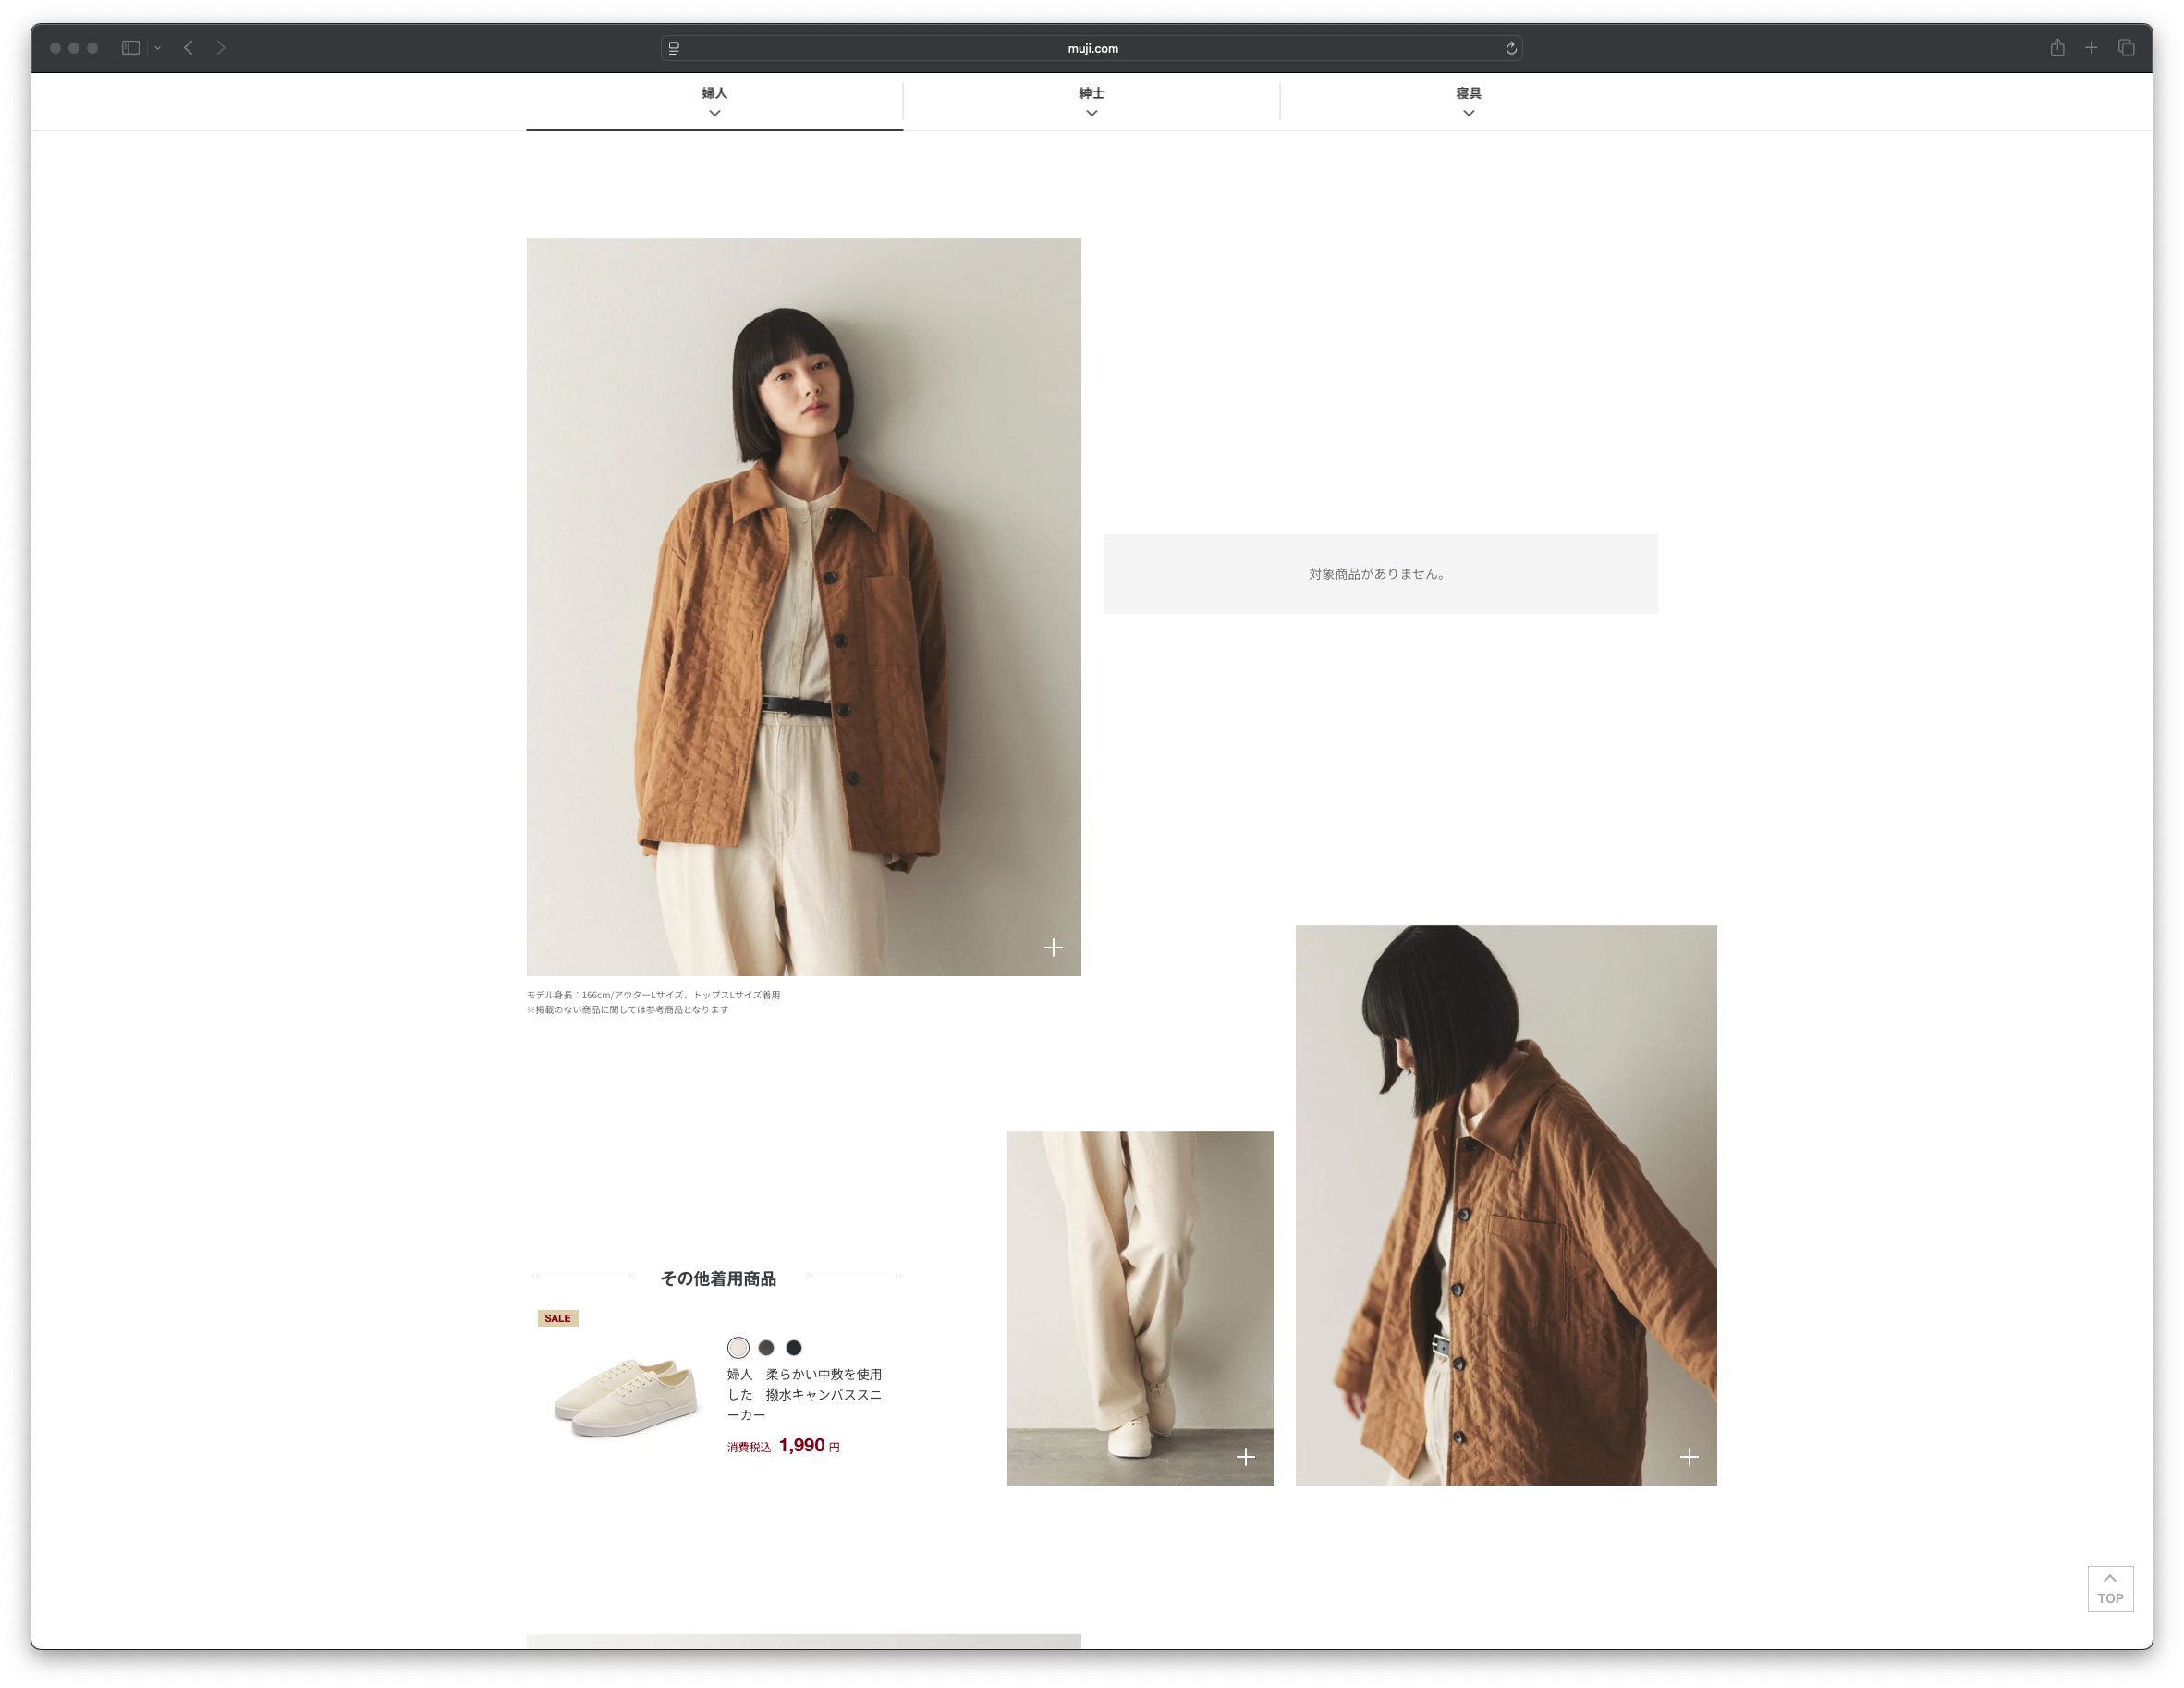2184x1688 pixels.
Task: Click the plus icon on the side-view jacket photo
Action: pyautogui.click(x=1689, y=1457)
